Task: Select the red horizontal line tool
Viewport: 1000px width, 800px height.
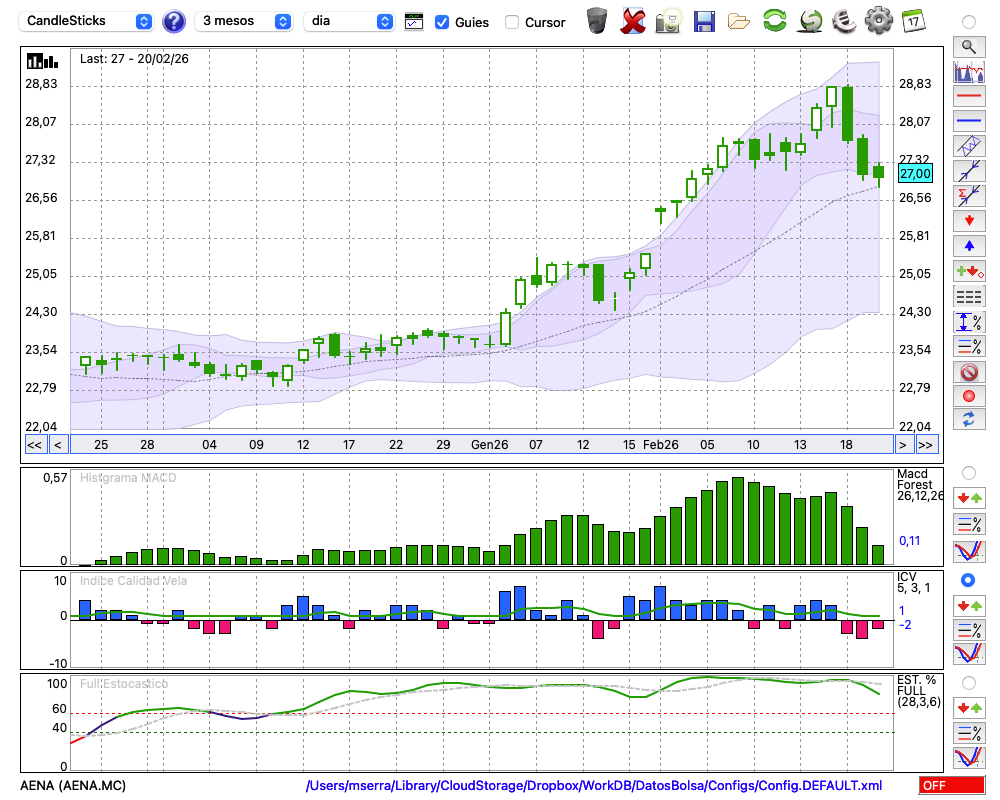Action: [x=968, y=97]
